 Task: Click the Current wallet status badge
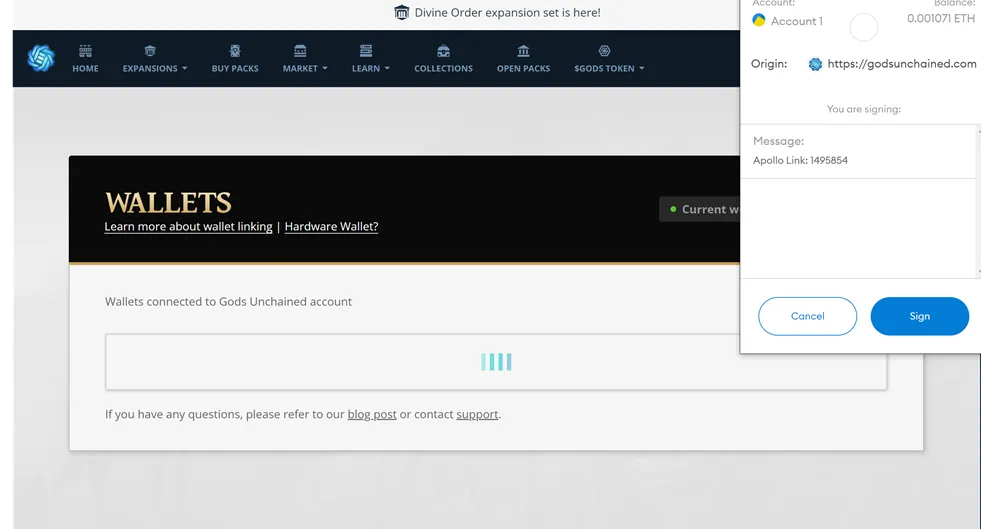[x=699, y=209]
